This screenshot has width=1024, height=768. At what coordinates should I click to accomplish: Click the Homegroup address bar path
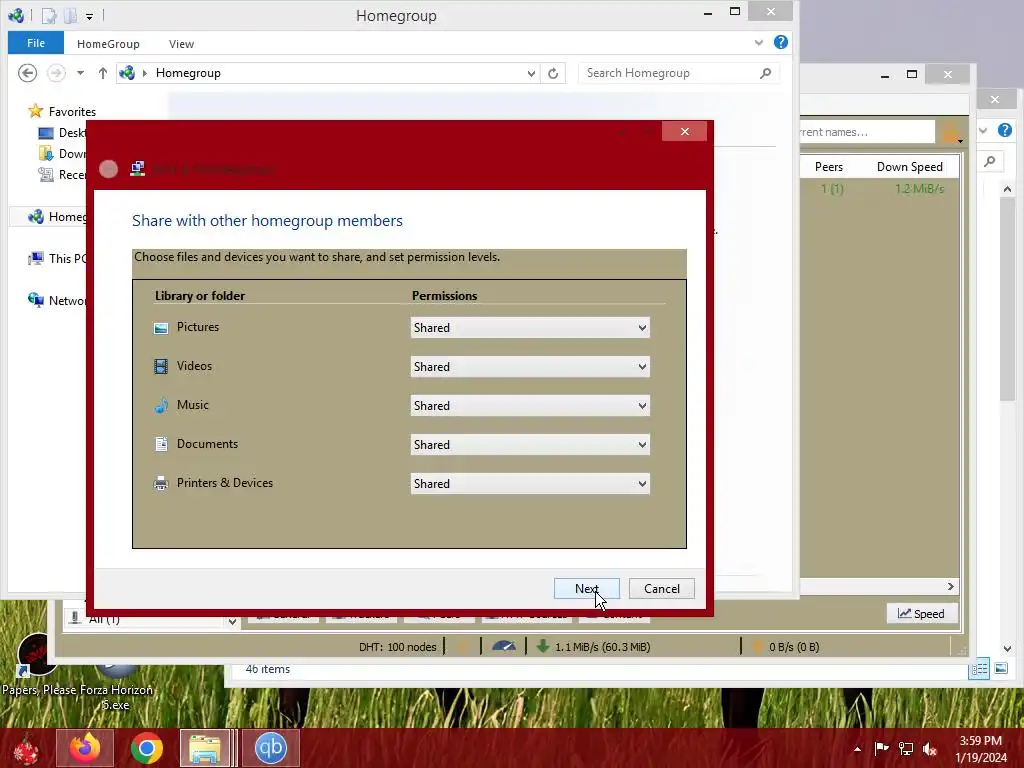tap(188, 73)
